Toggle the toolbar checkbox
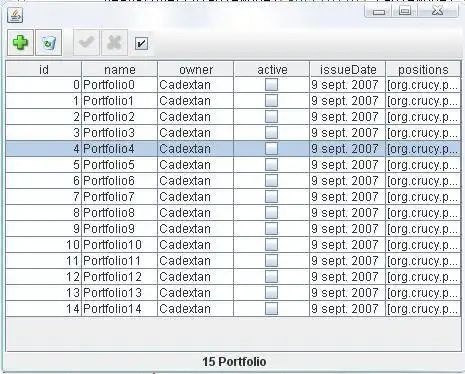Screen dimensions: 465x374 [x=141, y=43]
